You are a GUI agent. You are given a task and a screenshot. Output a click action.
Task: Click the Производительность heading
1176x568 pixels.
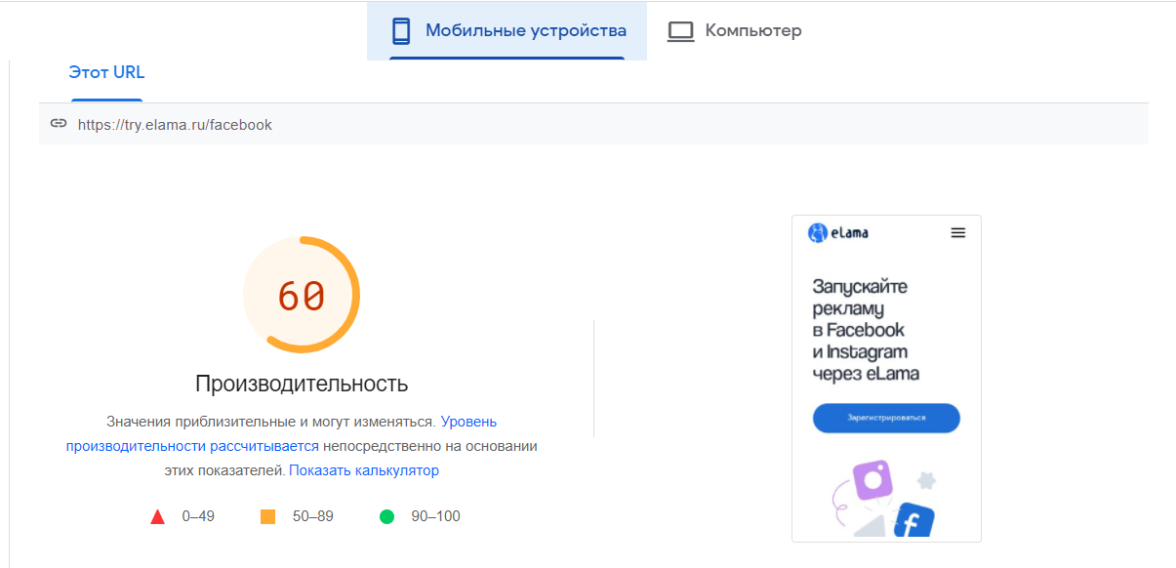302,383
